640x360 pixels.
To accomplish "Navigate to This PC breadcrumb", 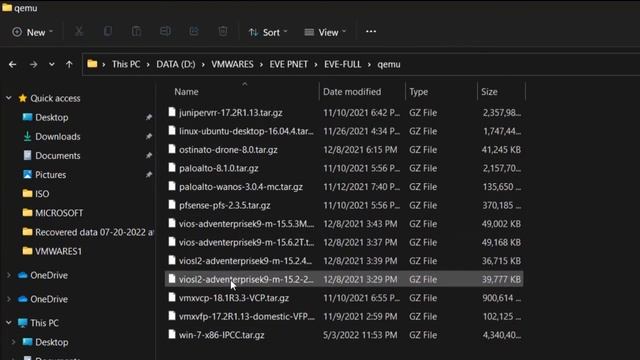I will click(126, 64).
